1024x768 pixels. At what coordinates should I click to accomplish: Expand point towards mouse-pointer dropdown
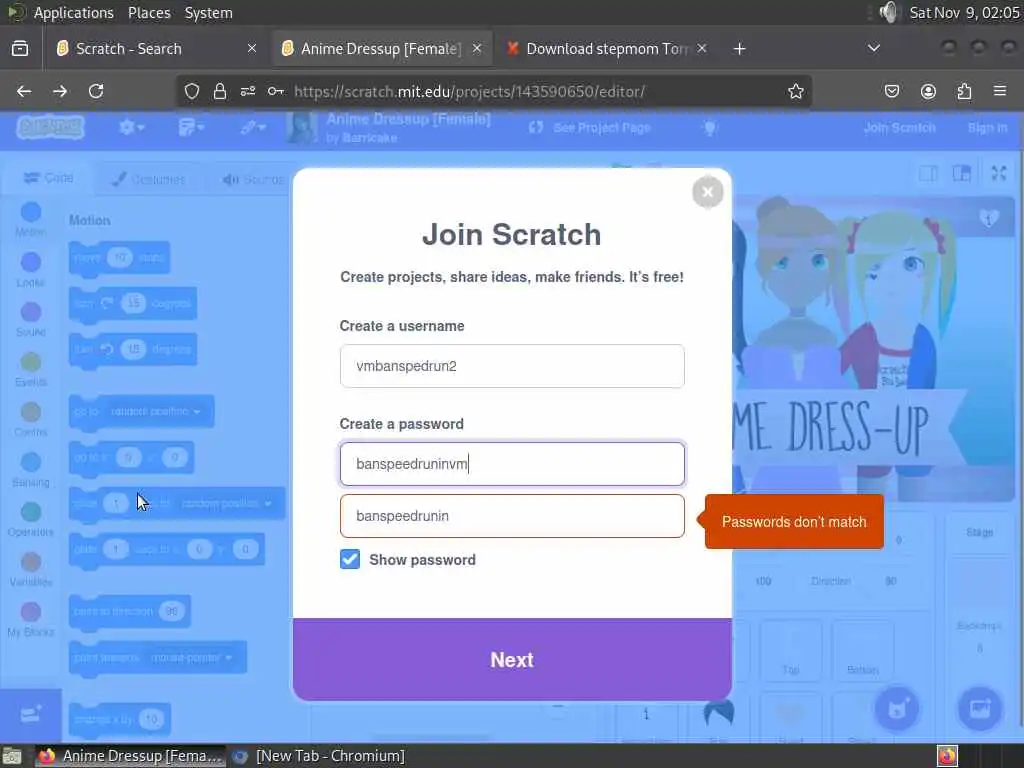pyautogui.click(x=191, y=658)
